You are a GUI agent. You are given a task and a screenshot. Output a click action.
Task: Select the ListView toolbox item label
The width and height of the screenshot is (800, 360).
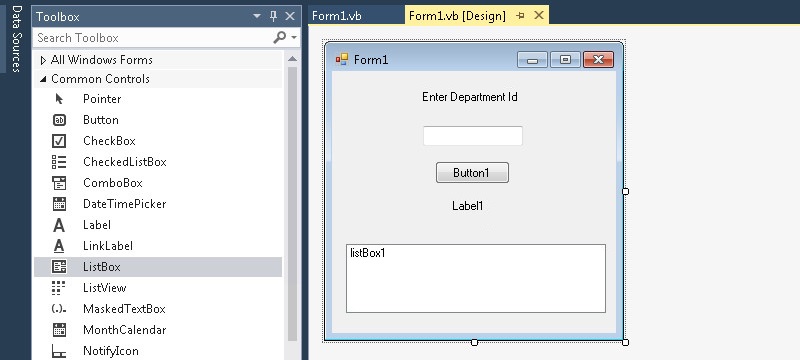pos(105,288)
